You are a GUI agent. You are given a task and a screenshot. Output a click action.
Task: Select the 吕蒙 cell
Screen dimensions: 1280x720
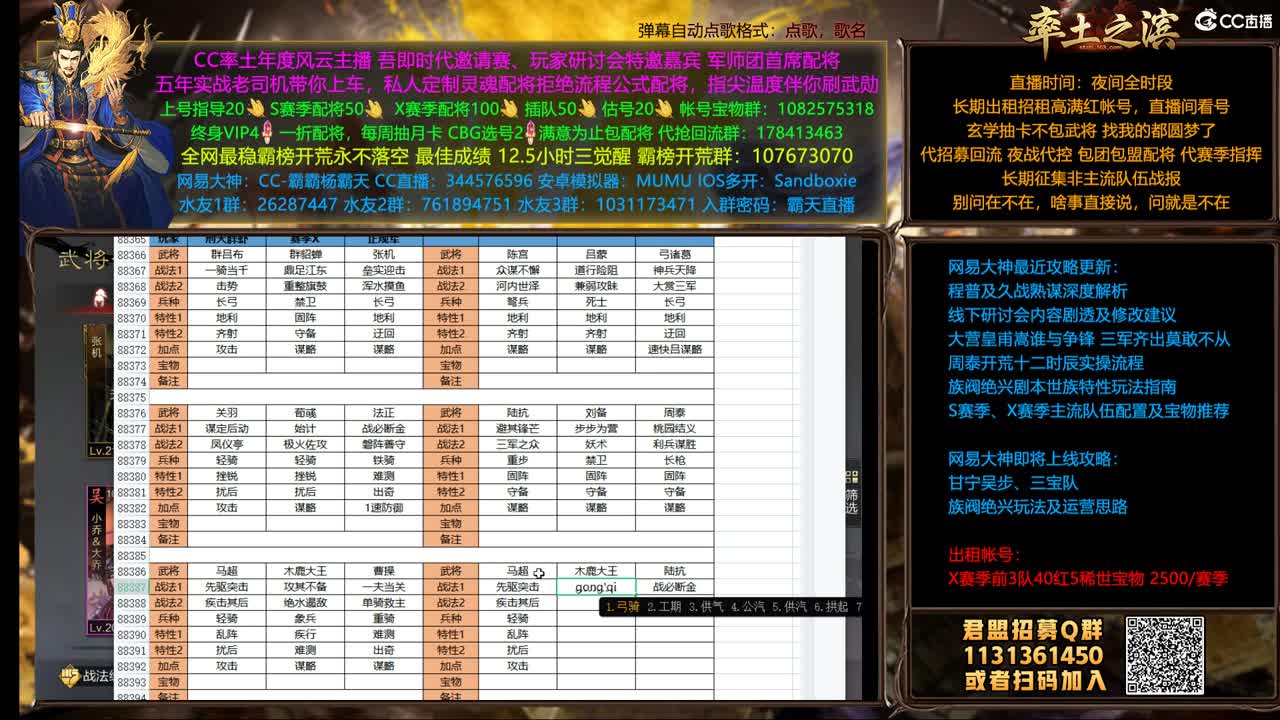click(x=596, y=255)
